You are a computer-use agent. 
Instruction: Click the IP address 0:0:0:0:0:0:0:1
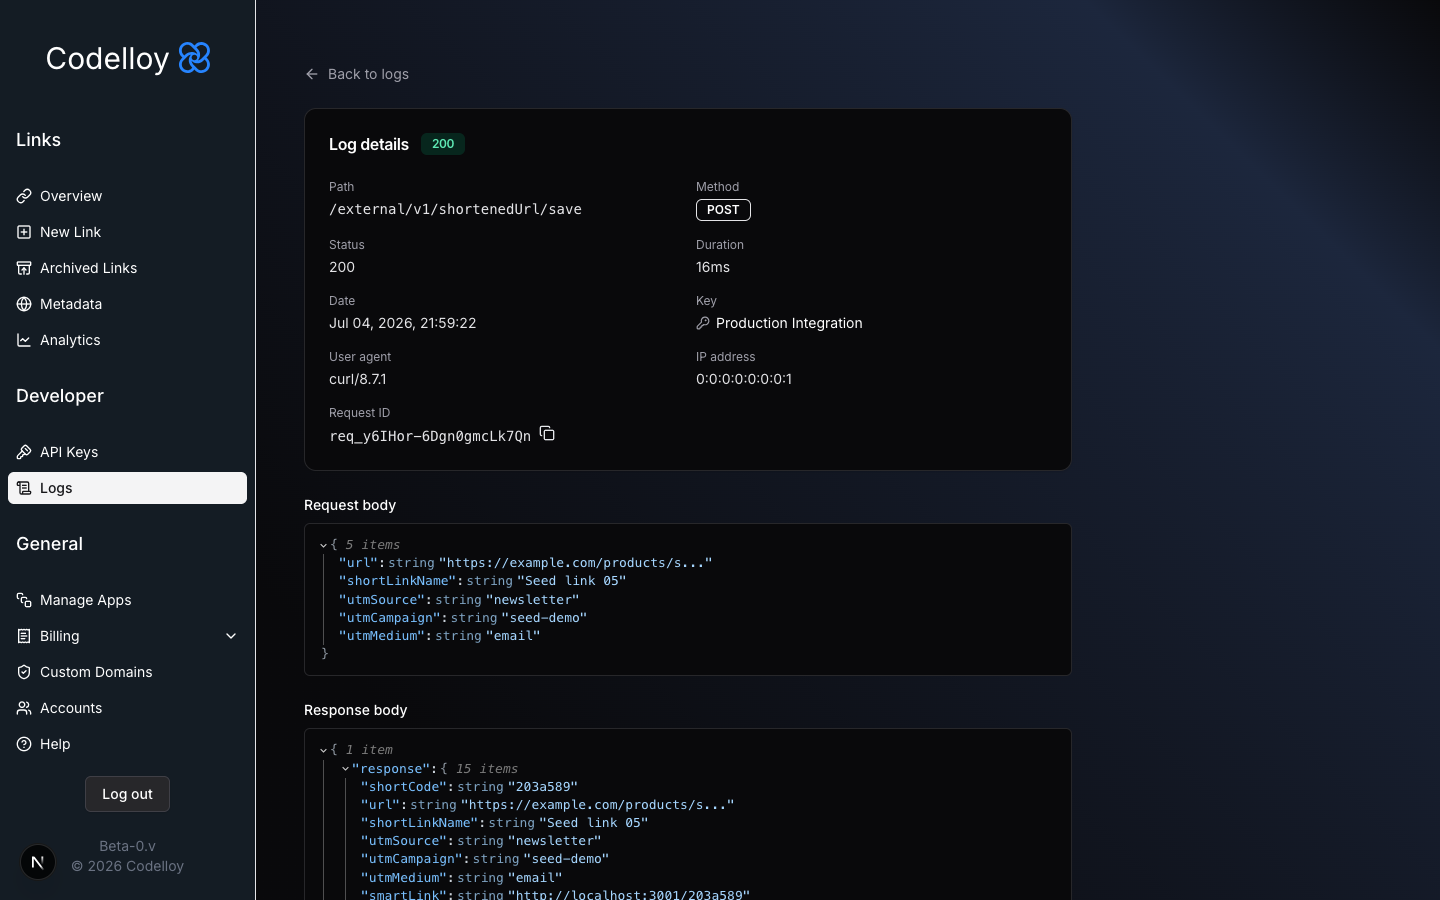click(744, 379)
